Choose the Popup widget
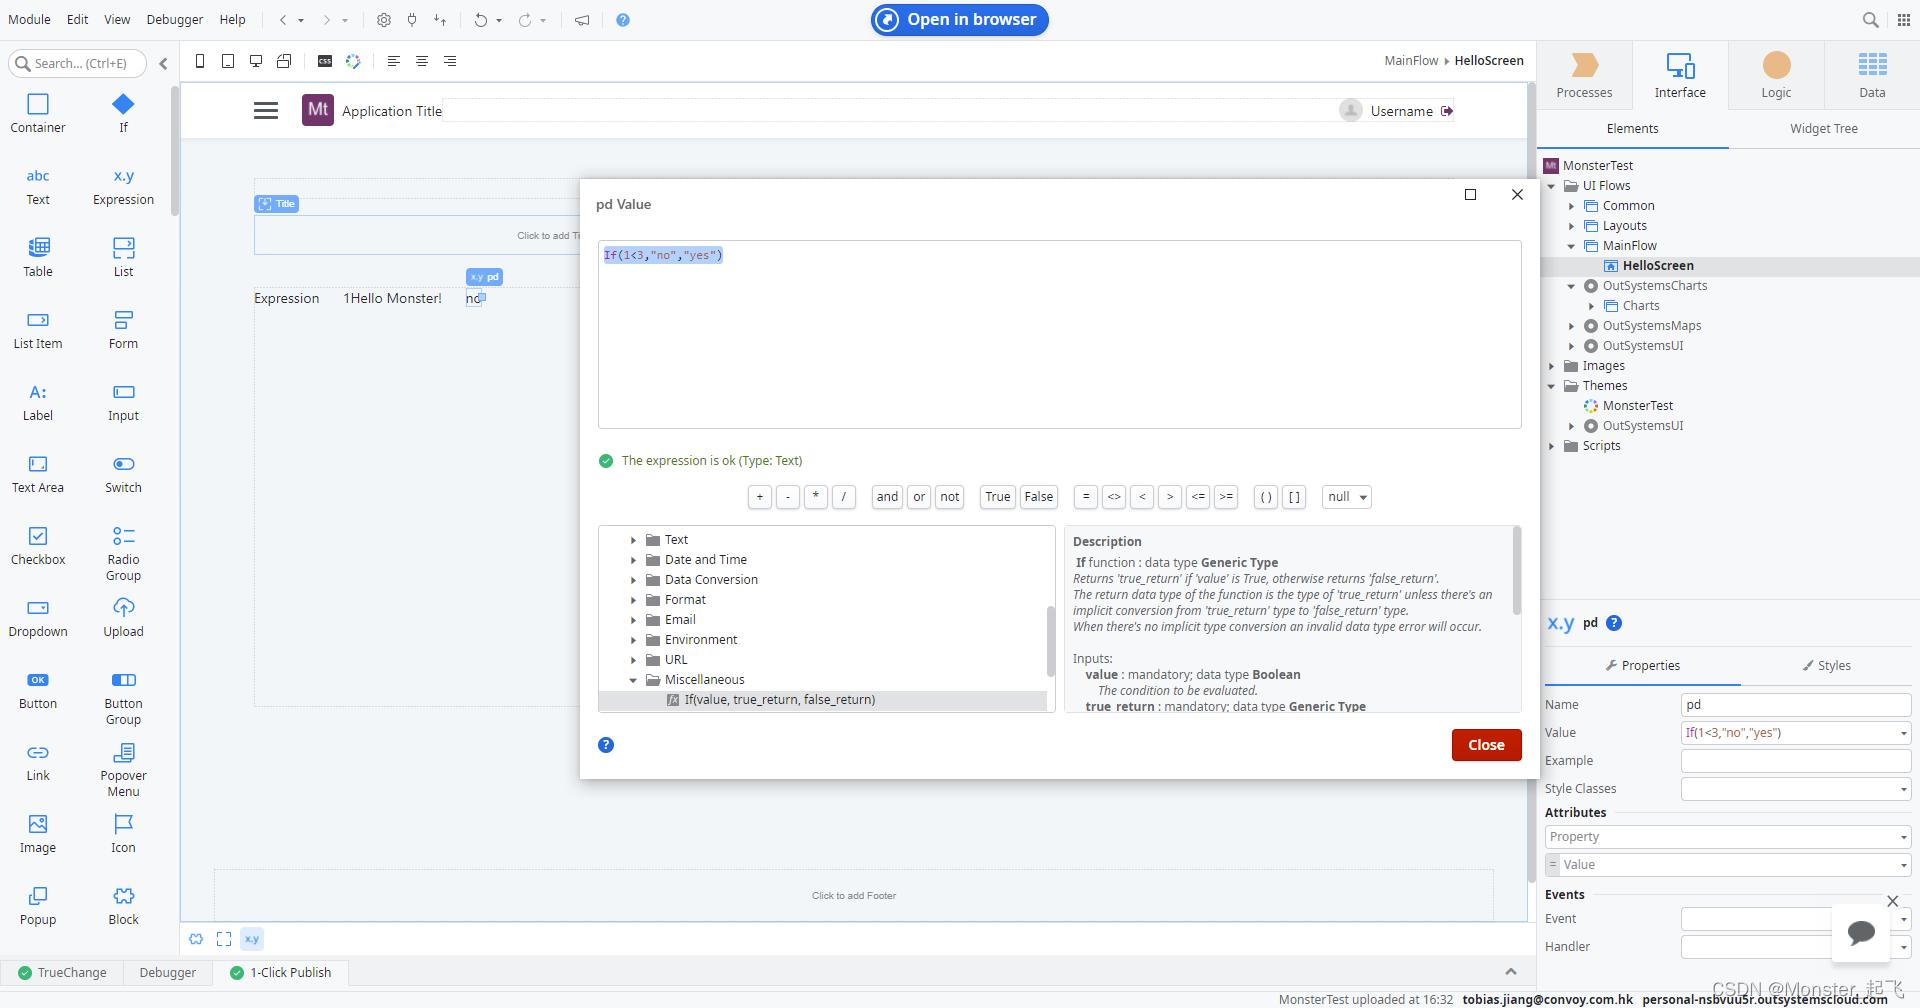 38,905
